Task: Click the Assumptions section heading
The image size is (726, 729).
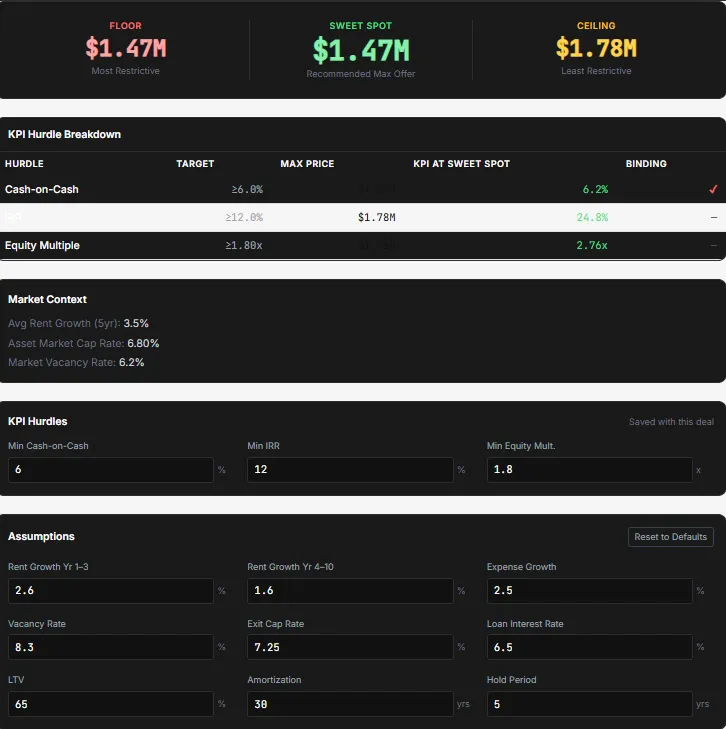Action: (41, 537)
